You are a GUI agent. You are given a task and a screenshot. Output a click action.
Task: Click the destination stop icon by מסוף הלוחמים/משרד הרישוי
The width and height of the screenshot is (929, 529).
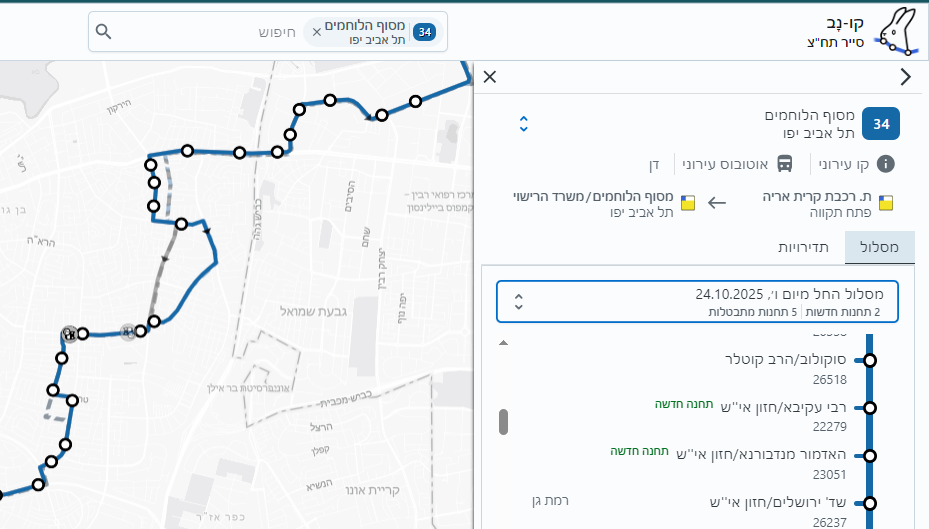coord(687,203)
